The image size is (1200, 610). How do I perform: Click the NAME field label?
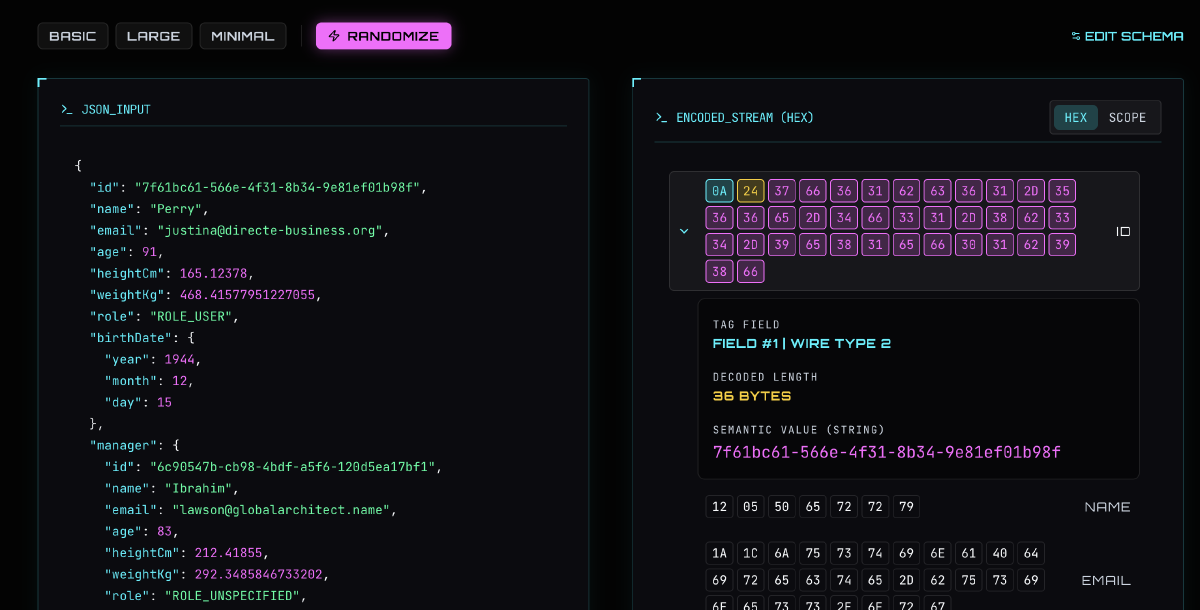pyautogui.click(x=1107, y=507)
